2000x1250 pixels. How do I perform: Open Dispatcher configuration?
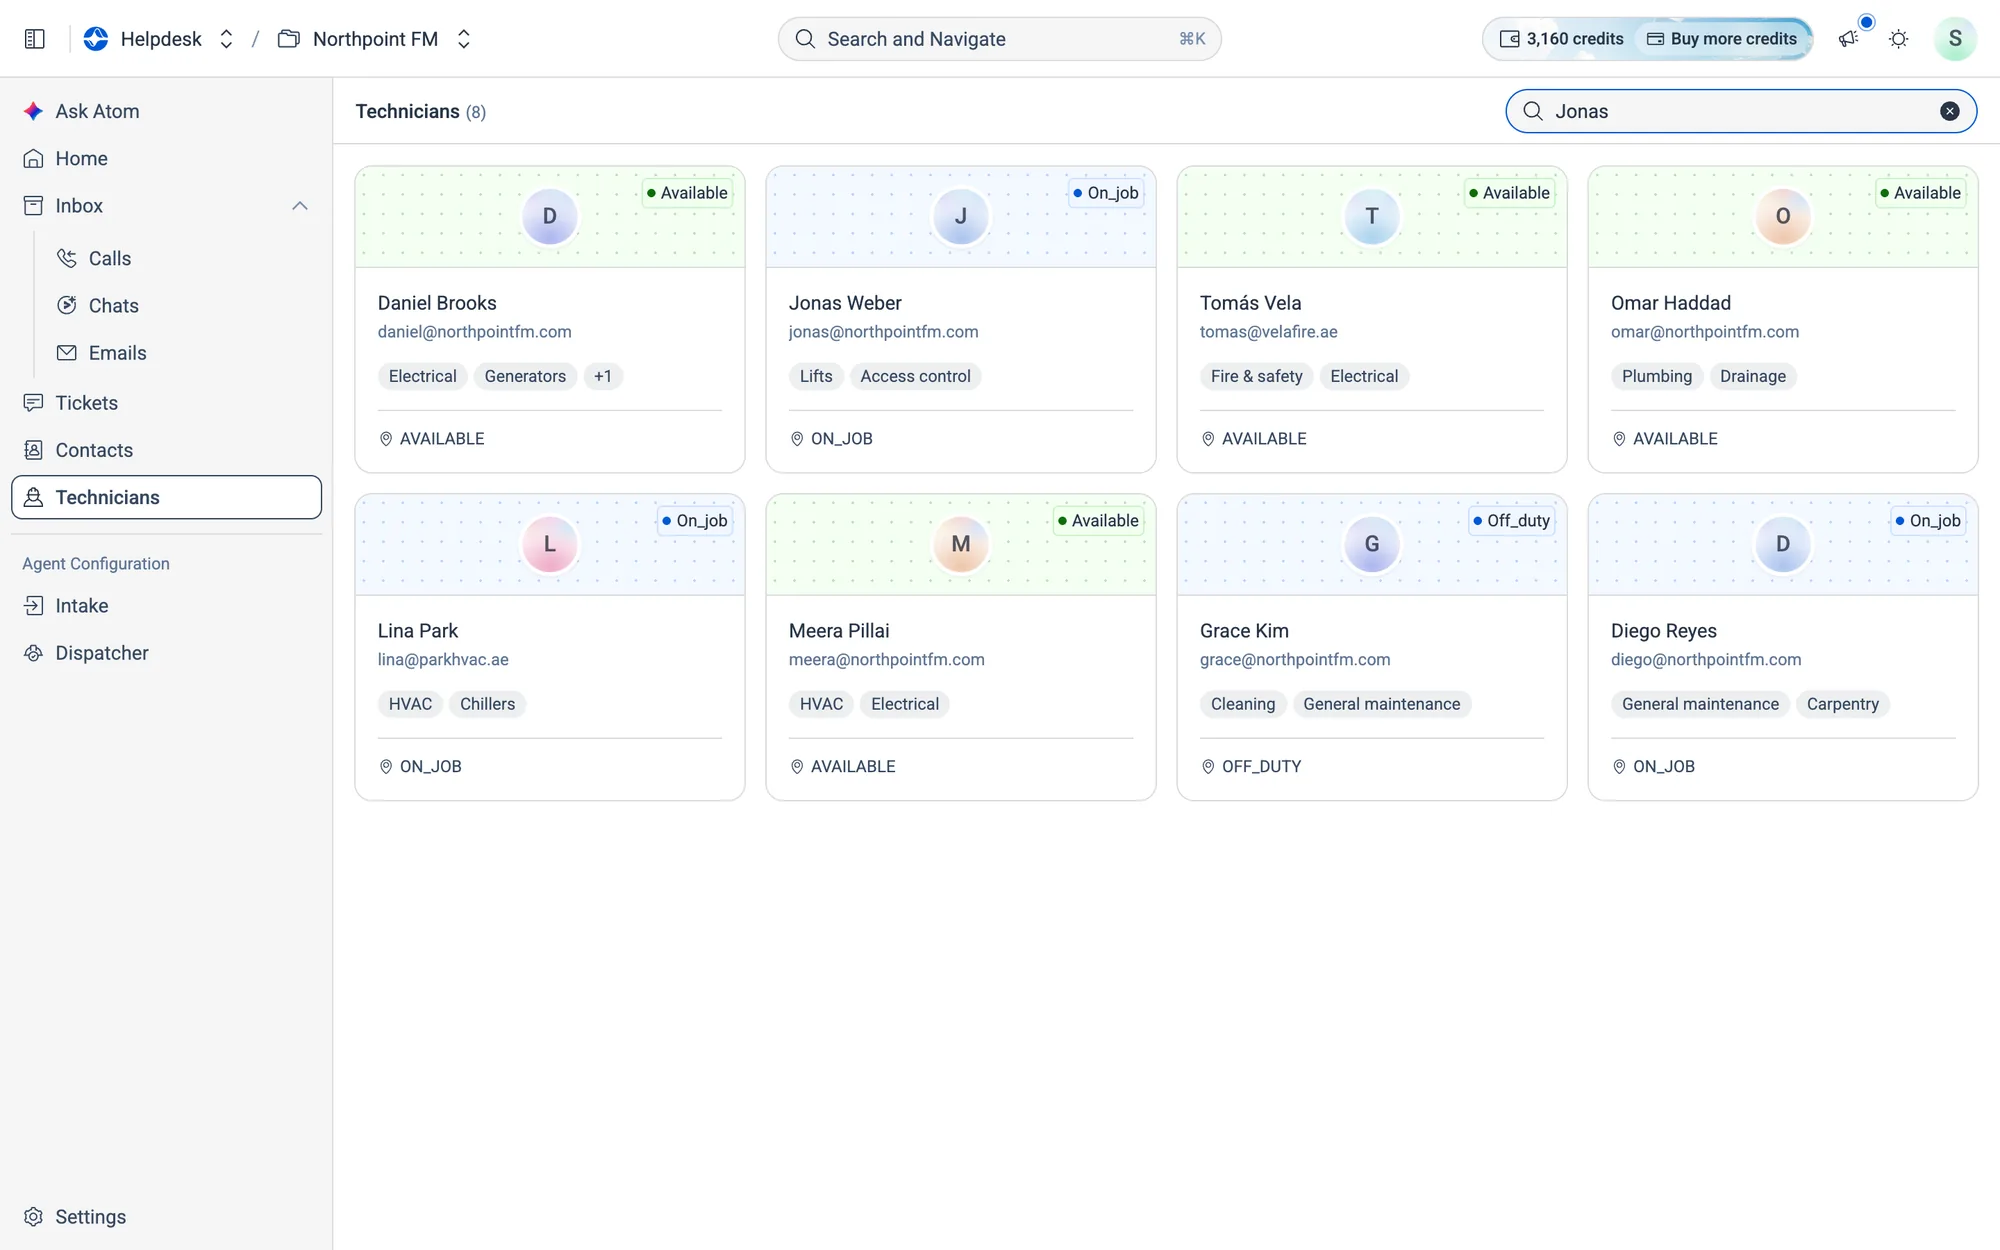[166, 652]
